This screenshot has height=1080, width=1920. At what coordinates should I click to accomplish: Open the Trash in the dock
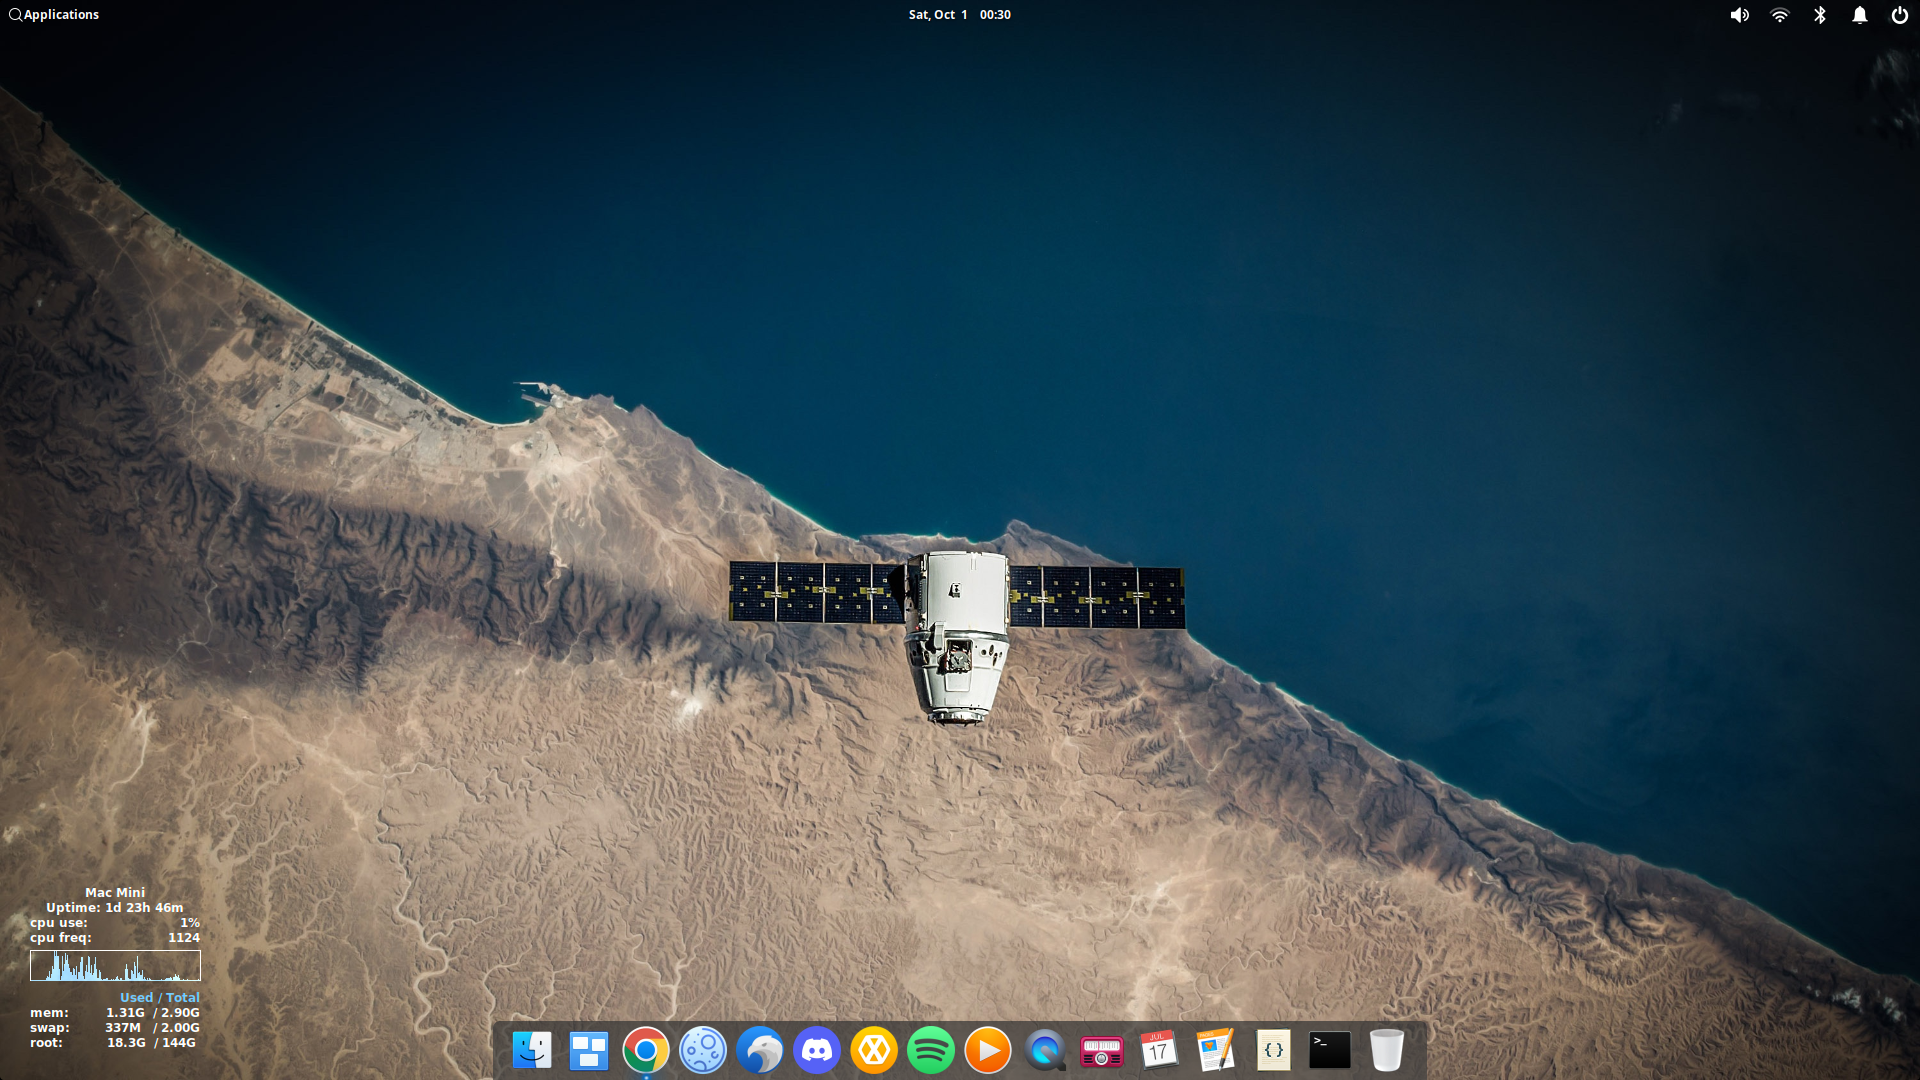(x=1387, y=1050)
